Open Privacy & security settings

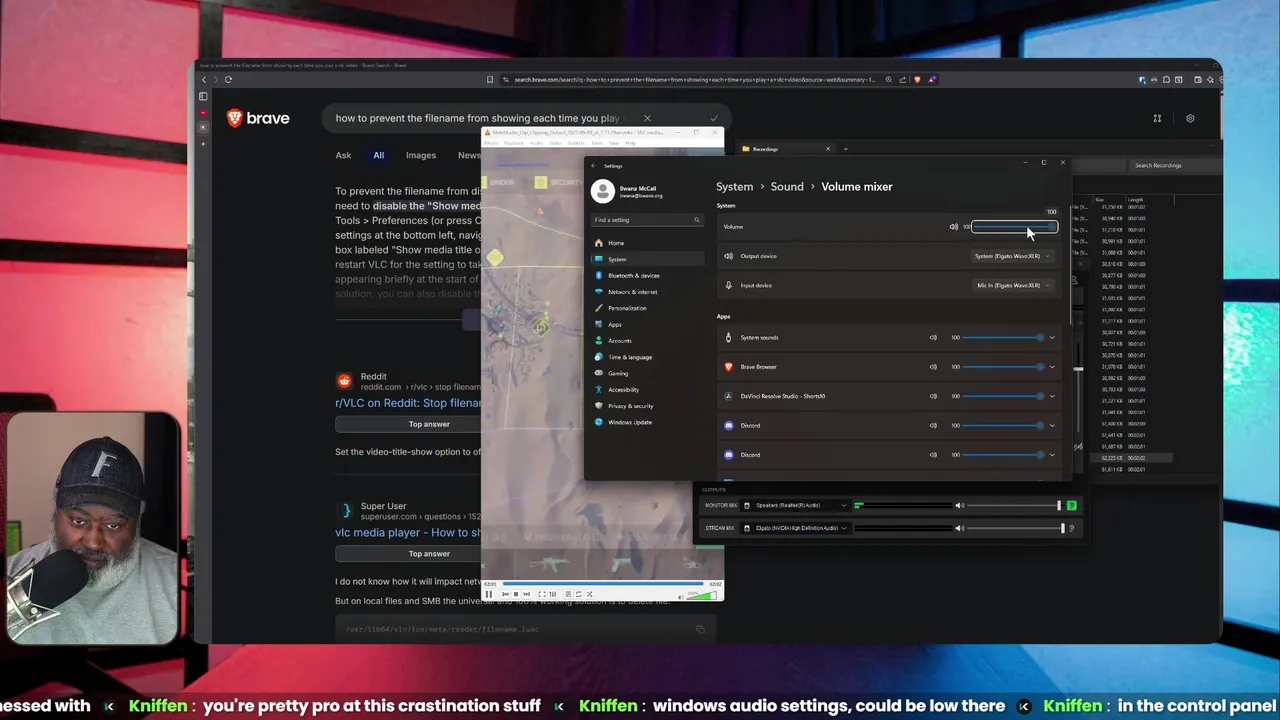[646, 406]
